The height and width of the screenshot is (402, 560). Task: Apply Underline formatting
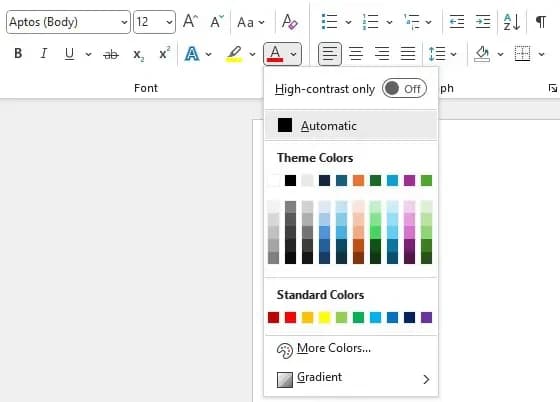point(69,54)
